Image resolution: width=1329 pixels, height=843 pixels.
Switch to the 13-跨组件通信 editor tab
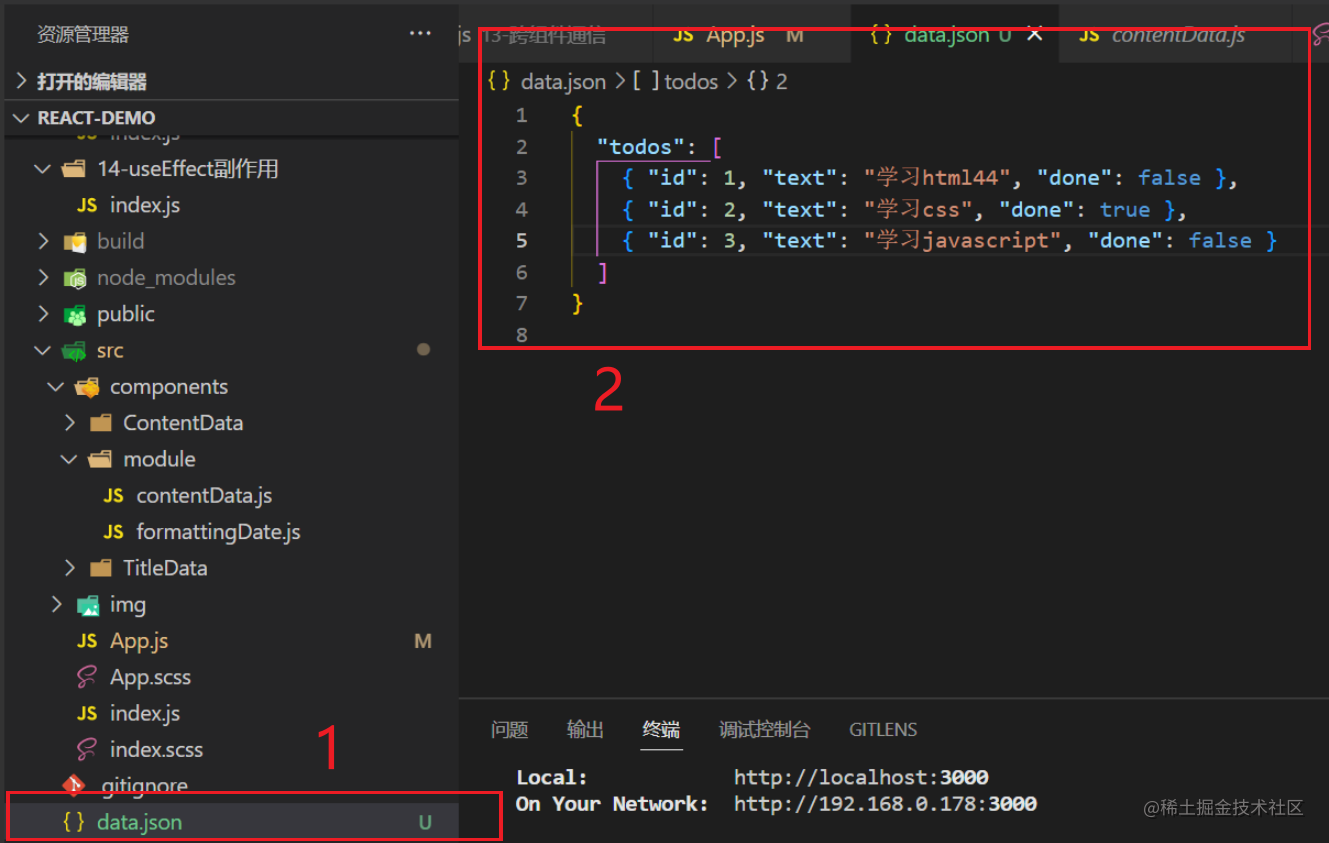click(x=555, y=35)
